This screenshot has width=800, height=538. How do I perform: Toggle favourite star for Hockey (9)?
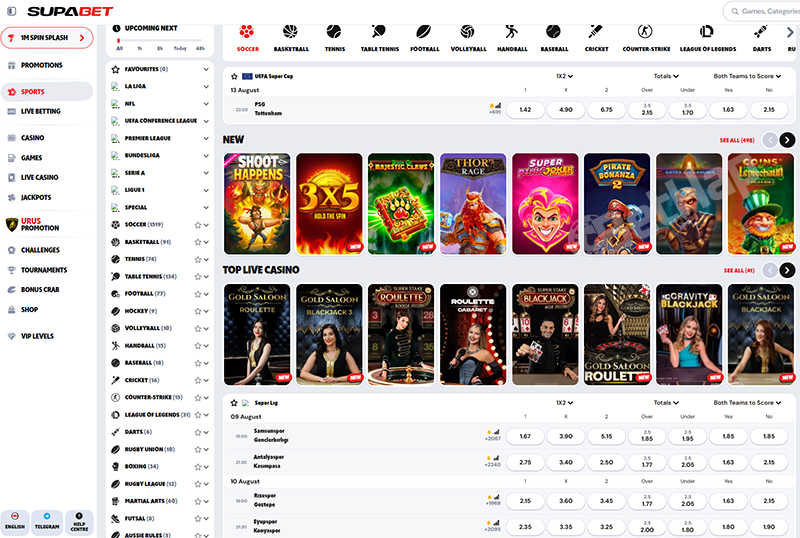tap(197, 311)
